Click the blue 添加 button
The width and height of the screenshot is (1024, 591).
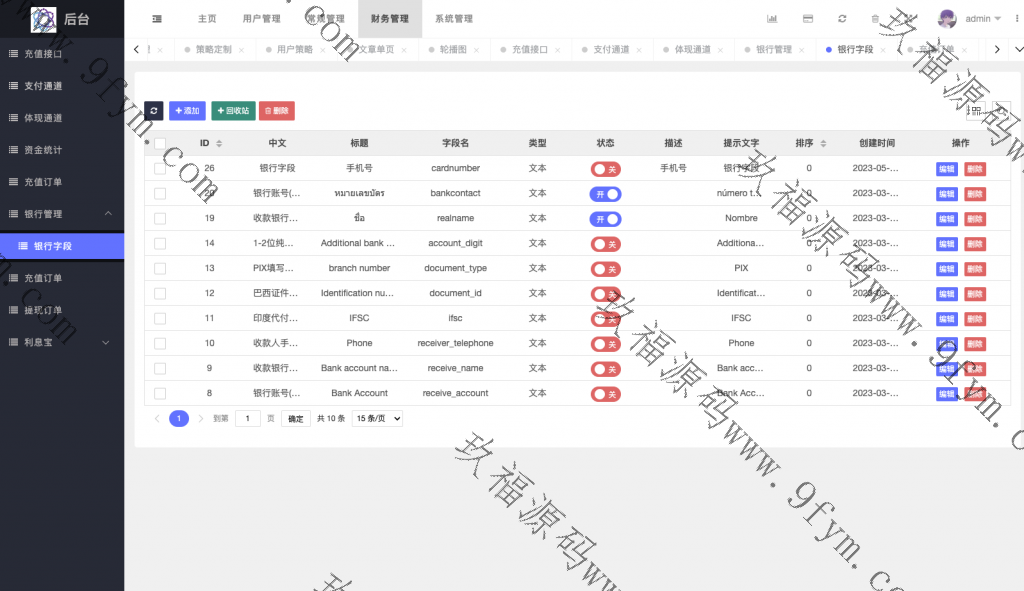pyautogui.click(x=187, y=111)
